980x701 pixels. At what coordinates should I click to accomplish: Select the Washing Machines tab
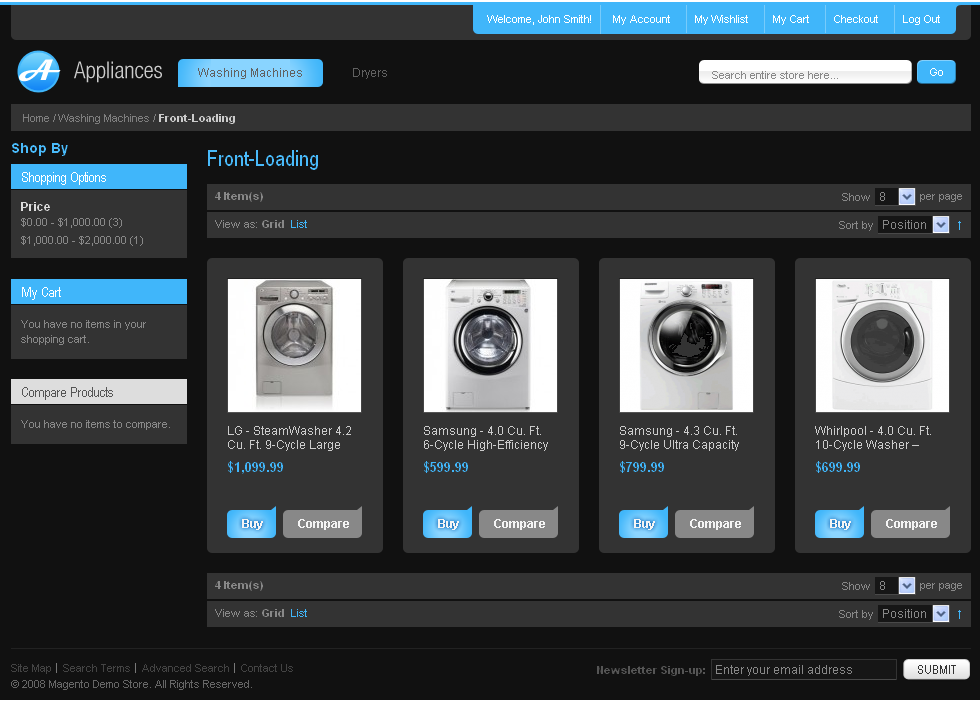(250, 73)
